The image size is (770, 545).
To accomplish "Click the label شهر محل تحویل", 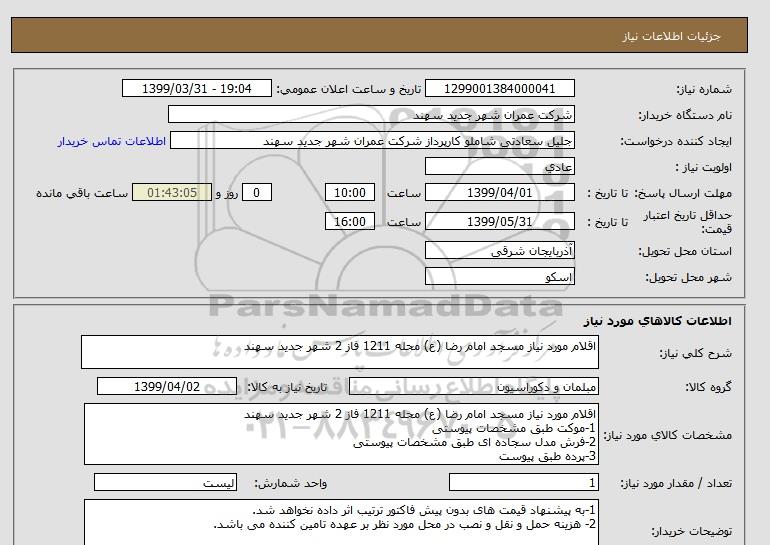I will pyautogui.click(x=688, y=277).
